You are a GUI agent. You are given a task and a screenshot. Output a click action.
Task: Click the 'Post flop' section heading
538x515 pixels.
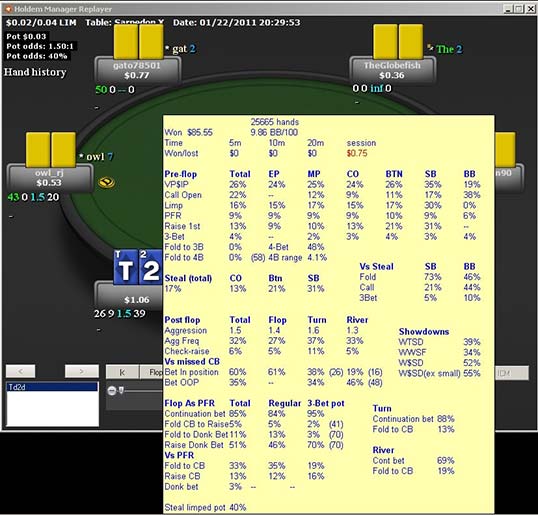coord(182,320)
